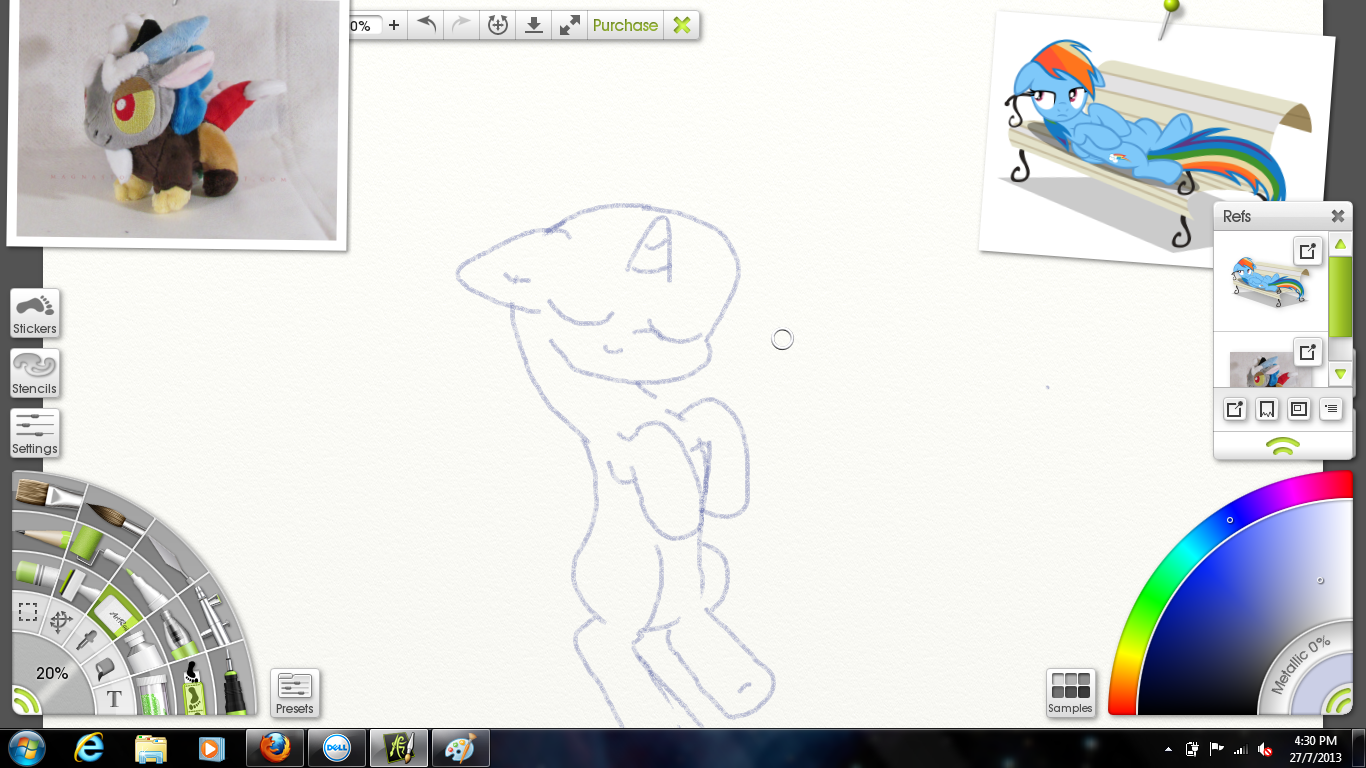Viewport: 1366px width, 768px height.
Task: Click the volume speaker tray icon
Action: point(1265,749)
